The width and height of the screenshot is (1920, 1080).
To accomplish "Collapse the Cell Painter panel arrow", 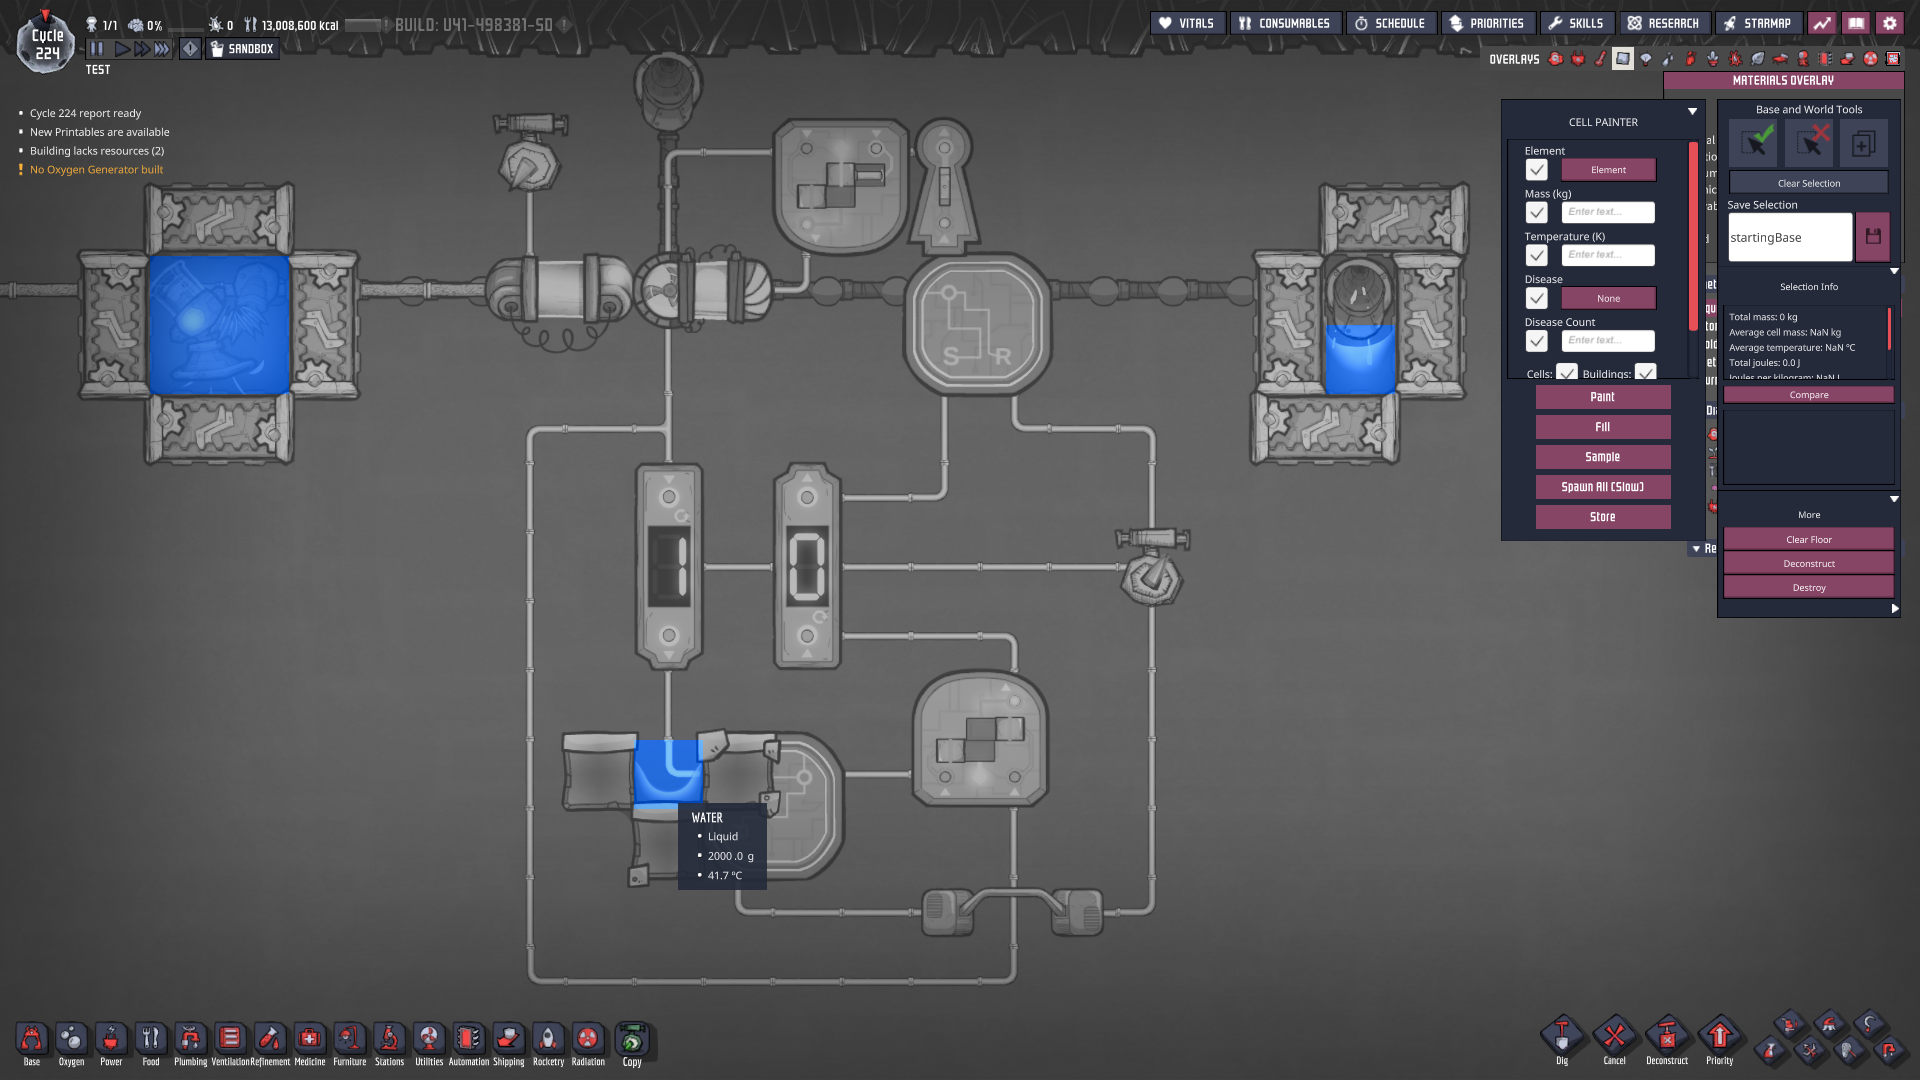I will point(1692,112).
